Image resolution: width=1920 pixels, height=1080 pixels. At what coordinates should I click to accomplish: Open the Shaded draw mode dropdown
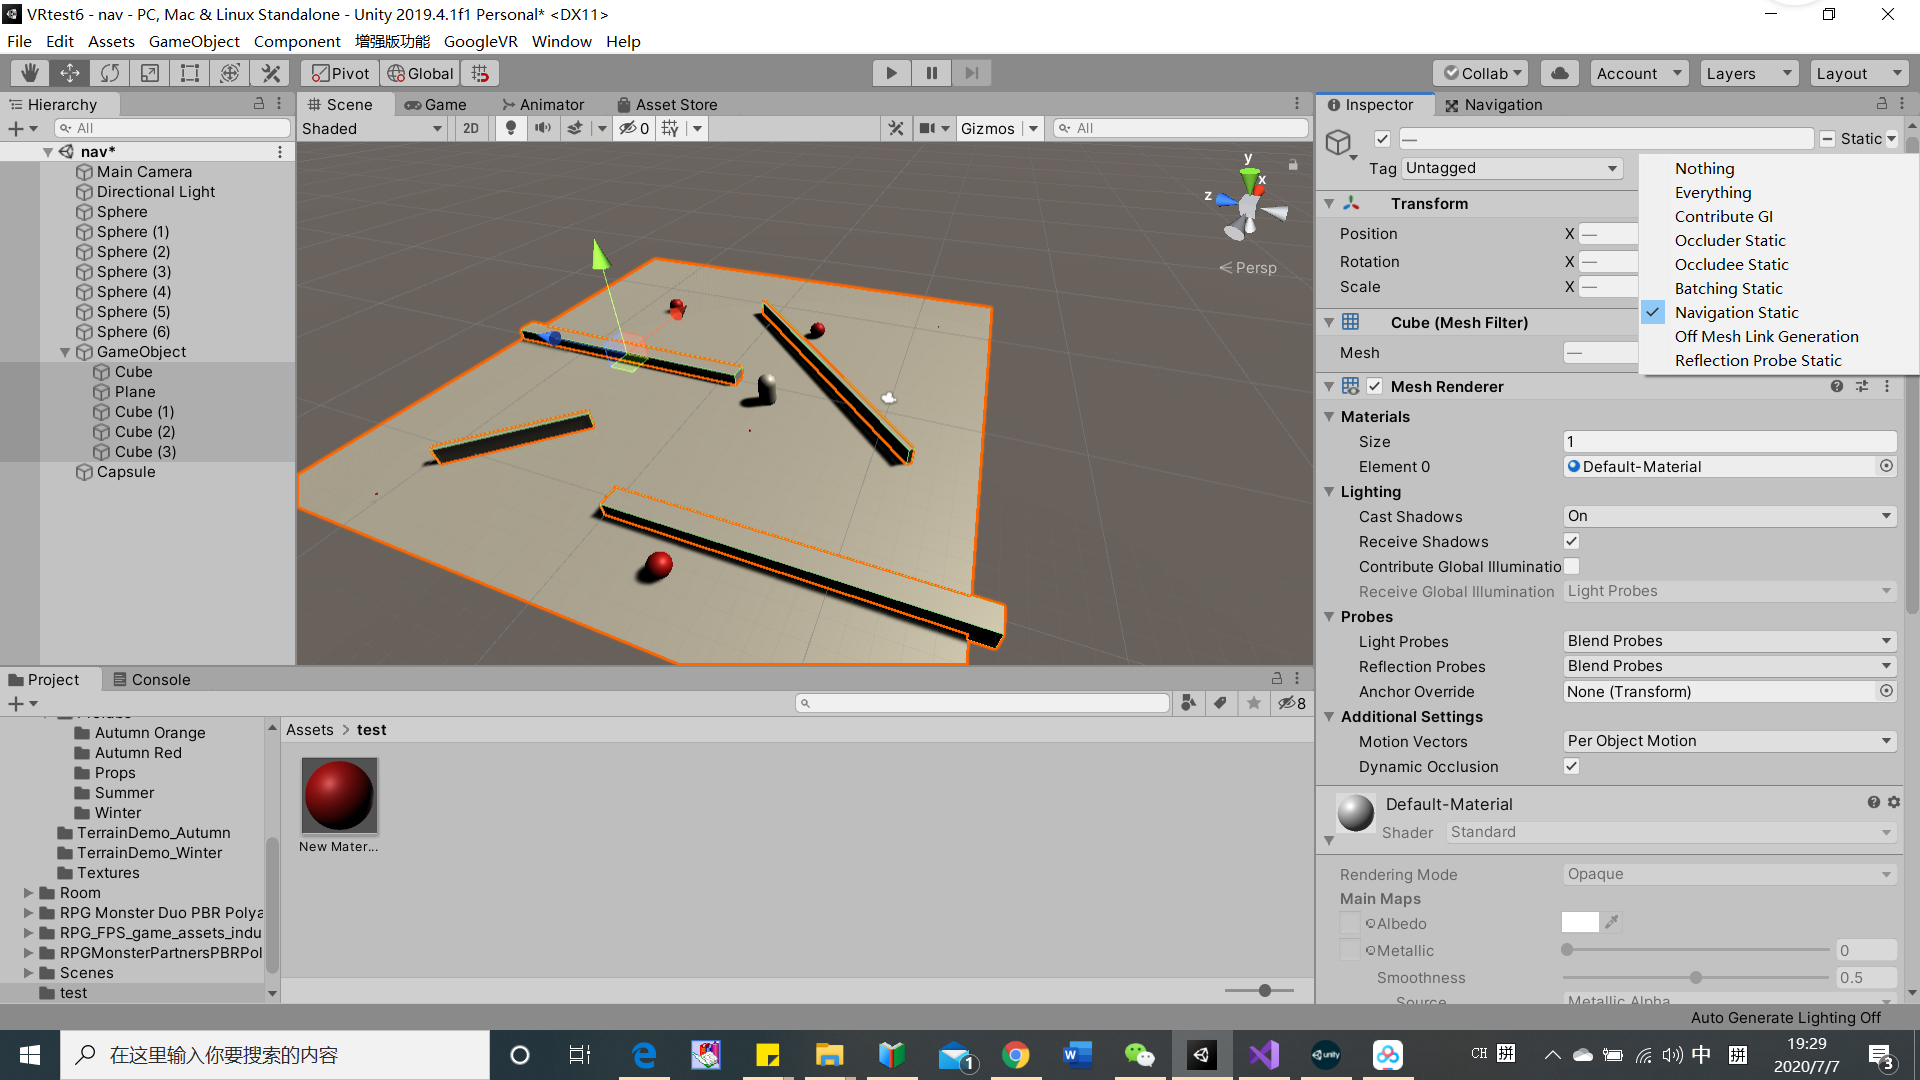tap(372, 128)
